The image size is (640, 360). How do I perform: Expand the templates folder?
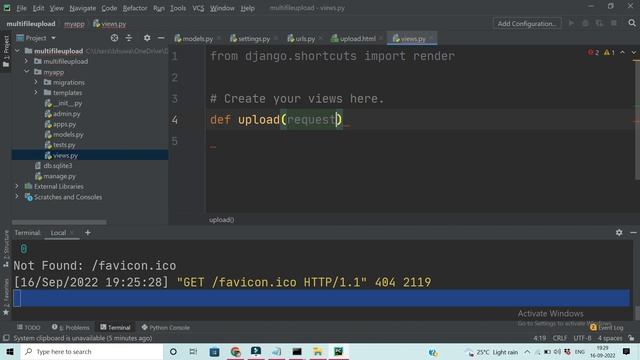click(36, 93)
